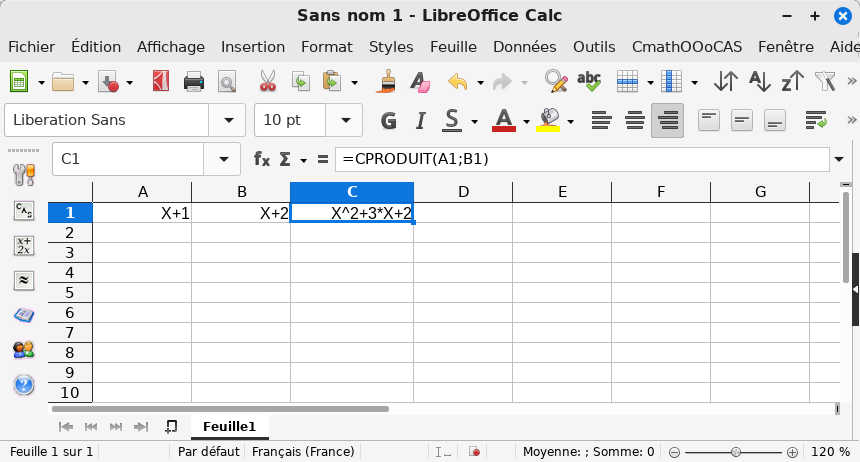Toggle bold (G) formatting
Screen dimensions: 860x462
point(389,121)
